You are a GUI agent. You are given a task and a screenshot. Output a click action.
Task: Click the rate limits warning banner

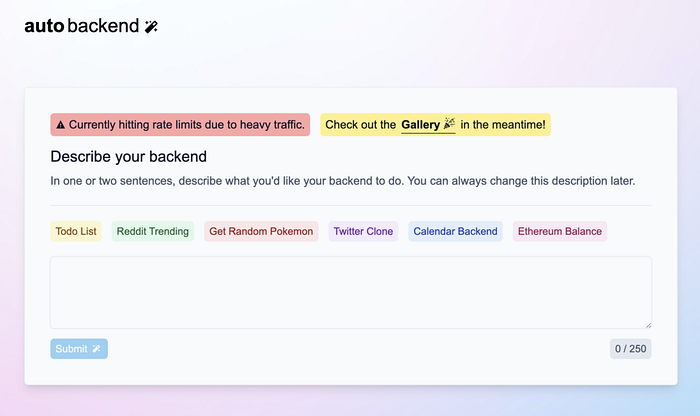(180, 125)
